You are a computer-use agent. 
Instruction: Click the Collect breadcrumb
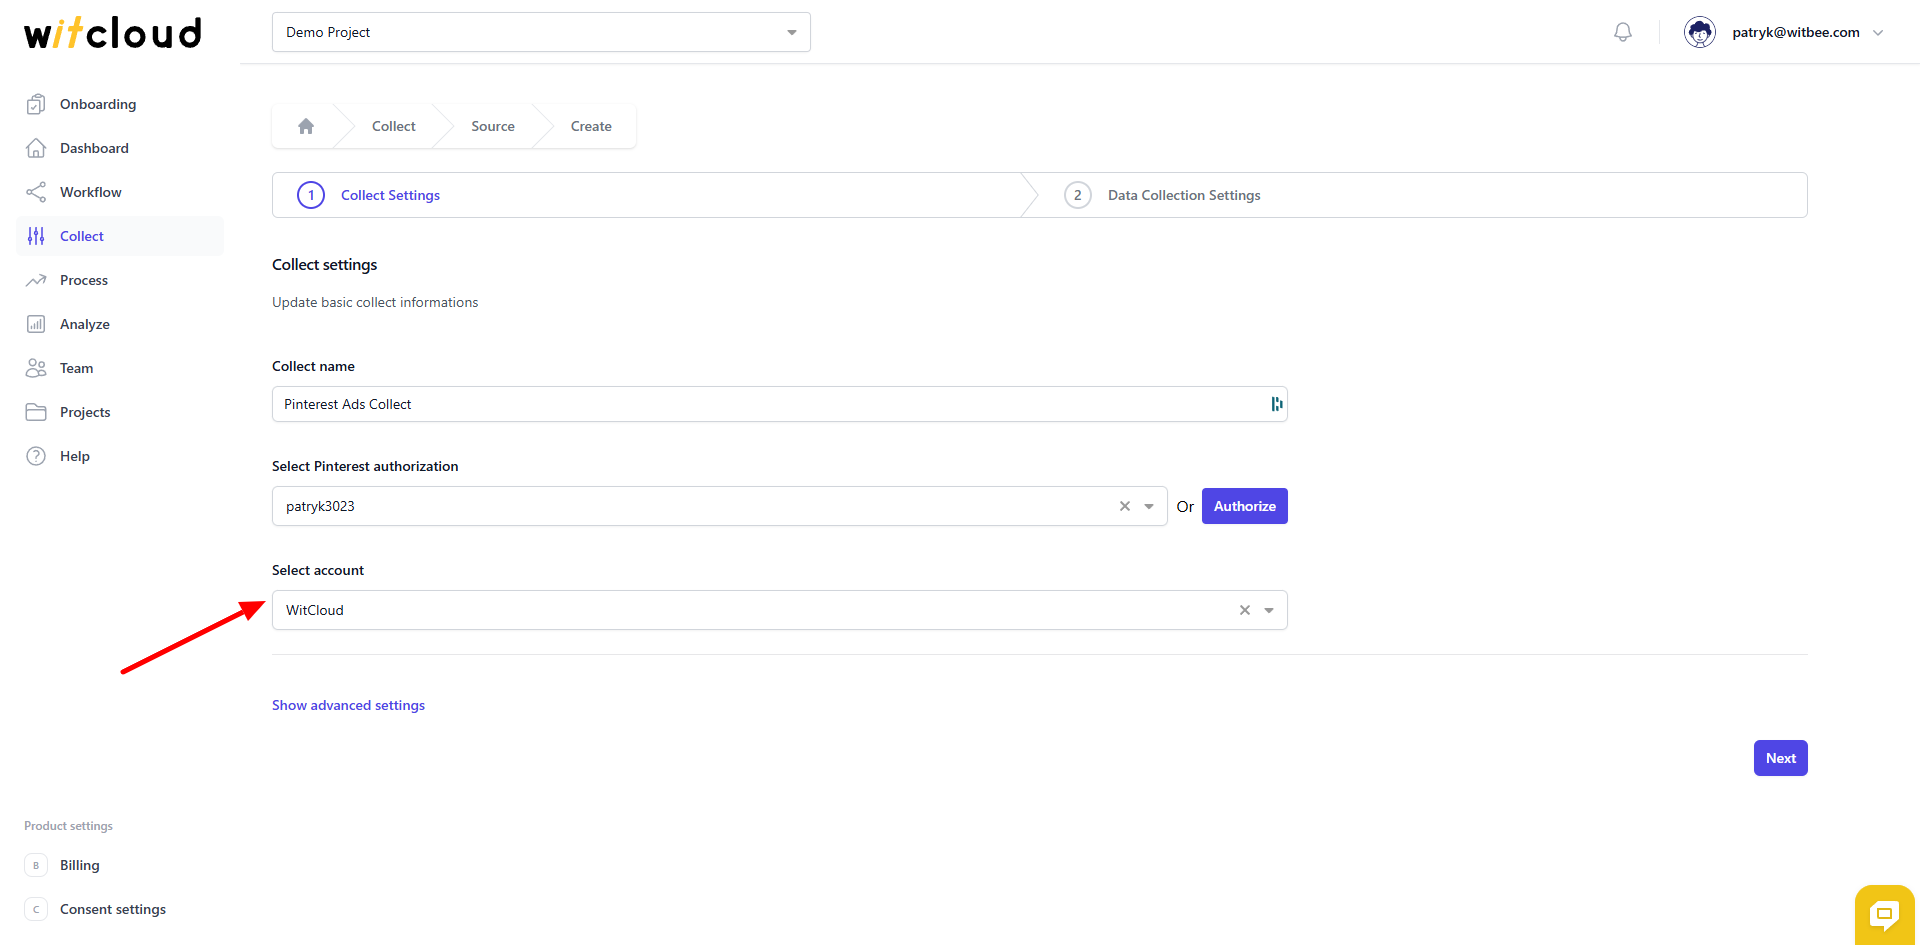394,126
